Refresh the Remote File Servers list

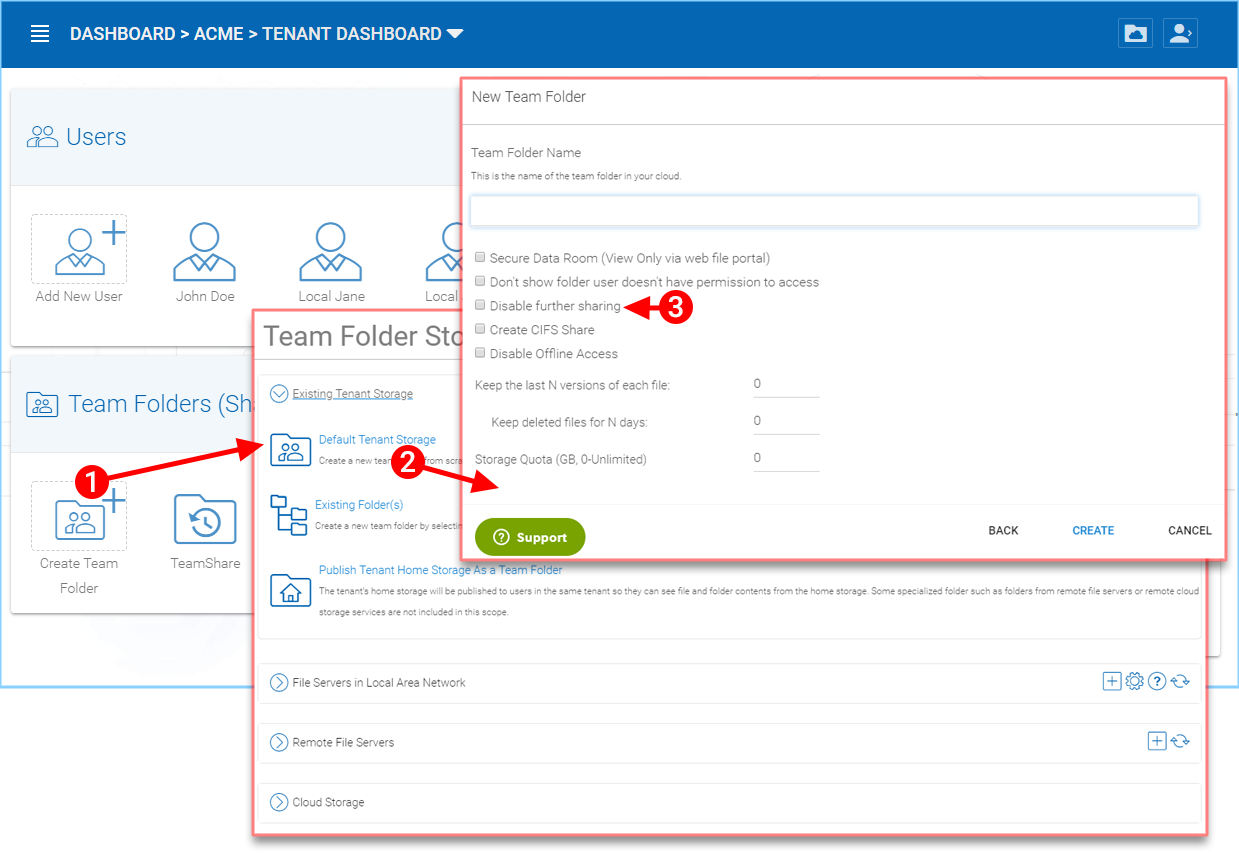pos(1181,741)
